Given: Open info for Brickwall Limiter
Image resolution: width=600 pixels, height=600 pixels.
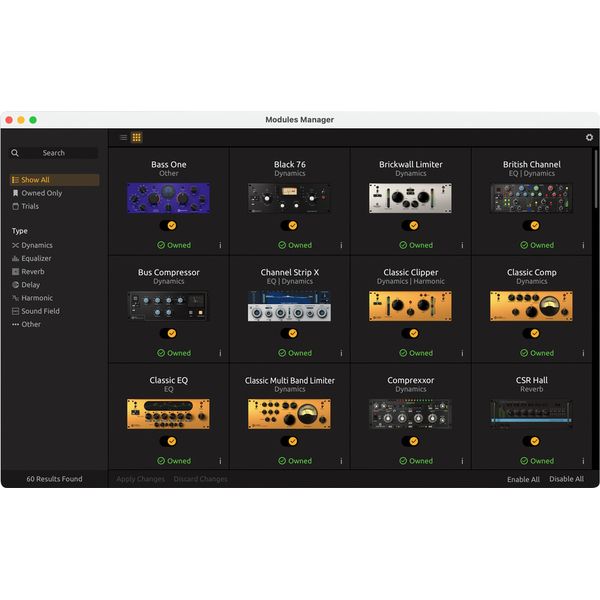Looking at the screenshot, I should click(462, 245).
